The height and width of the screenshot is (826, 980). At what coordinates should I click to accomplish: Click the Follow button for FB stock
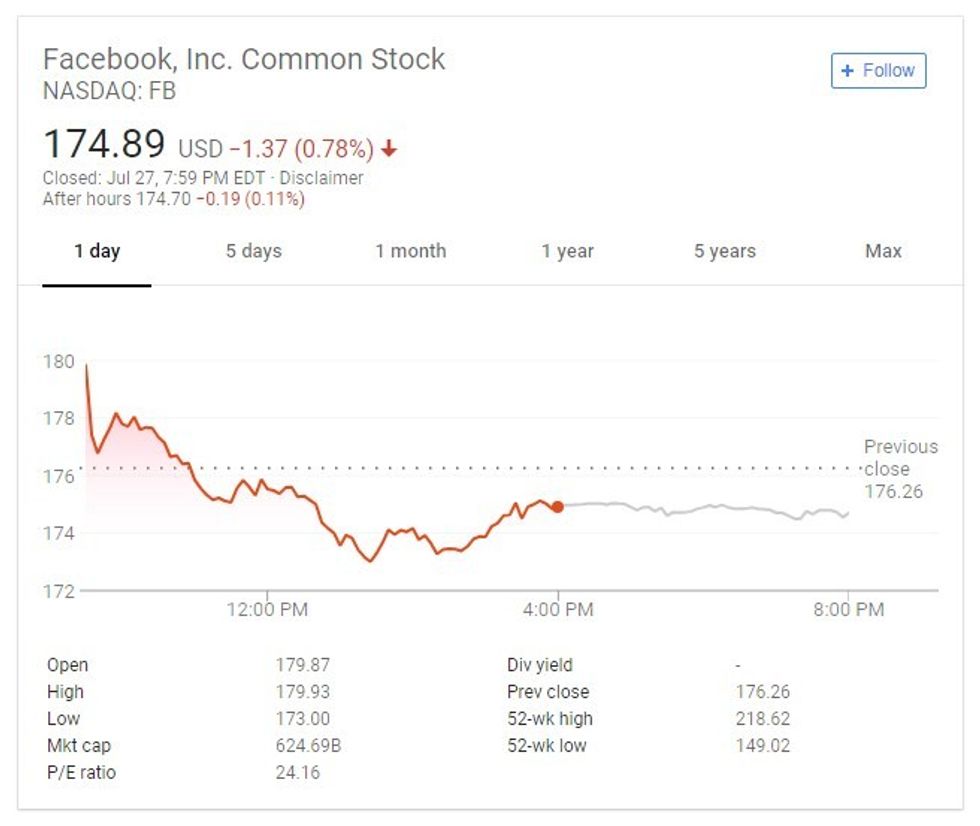[x=878, y=70]
